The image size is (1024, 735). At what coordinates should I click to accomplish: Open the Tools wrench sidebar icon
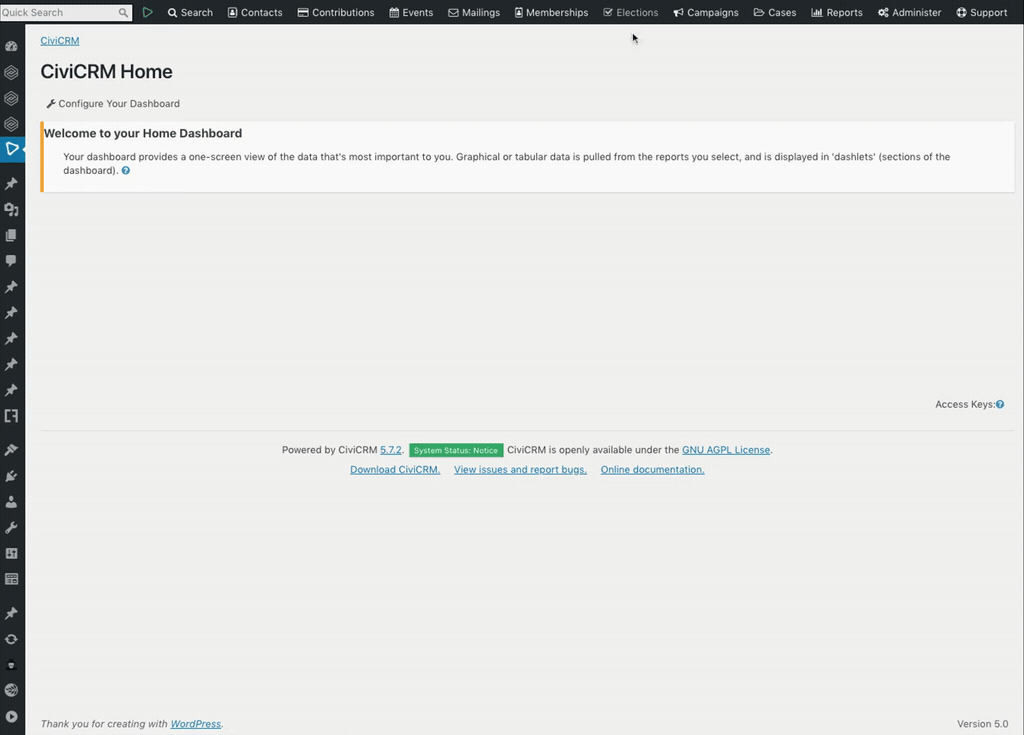[x=12, y=527]
